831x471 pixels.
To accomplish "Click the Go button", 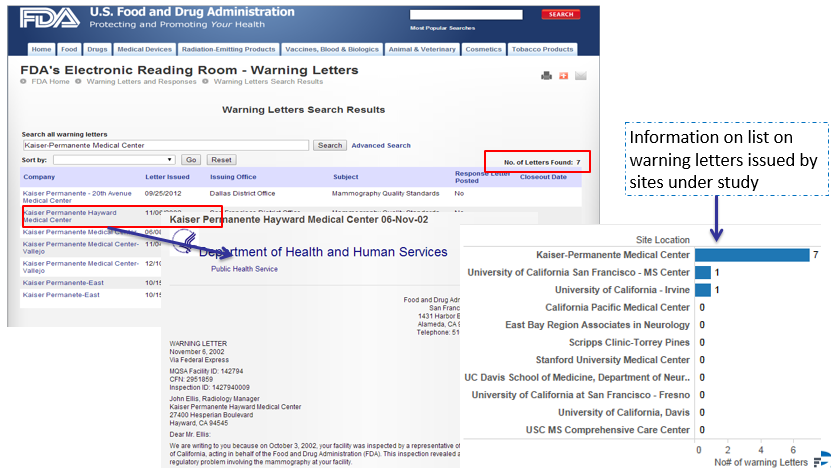I will (191, 159).
